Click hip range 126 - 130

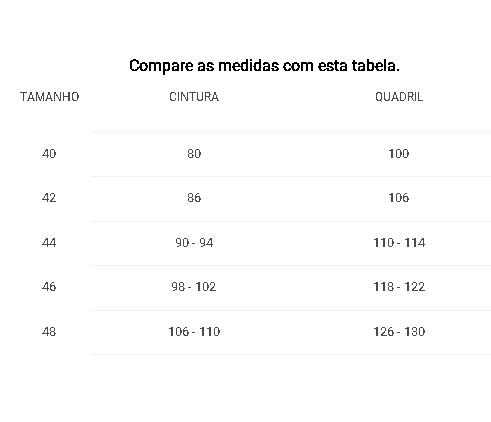click(399, 332)
